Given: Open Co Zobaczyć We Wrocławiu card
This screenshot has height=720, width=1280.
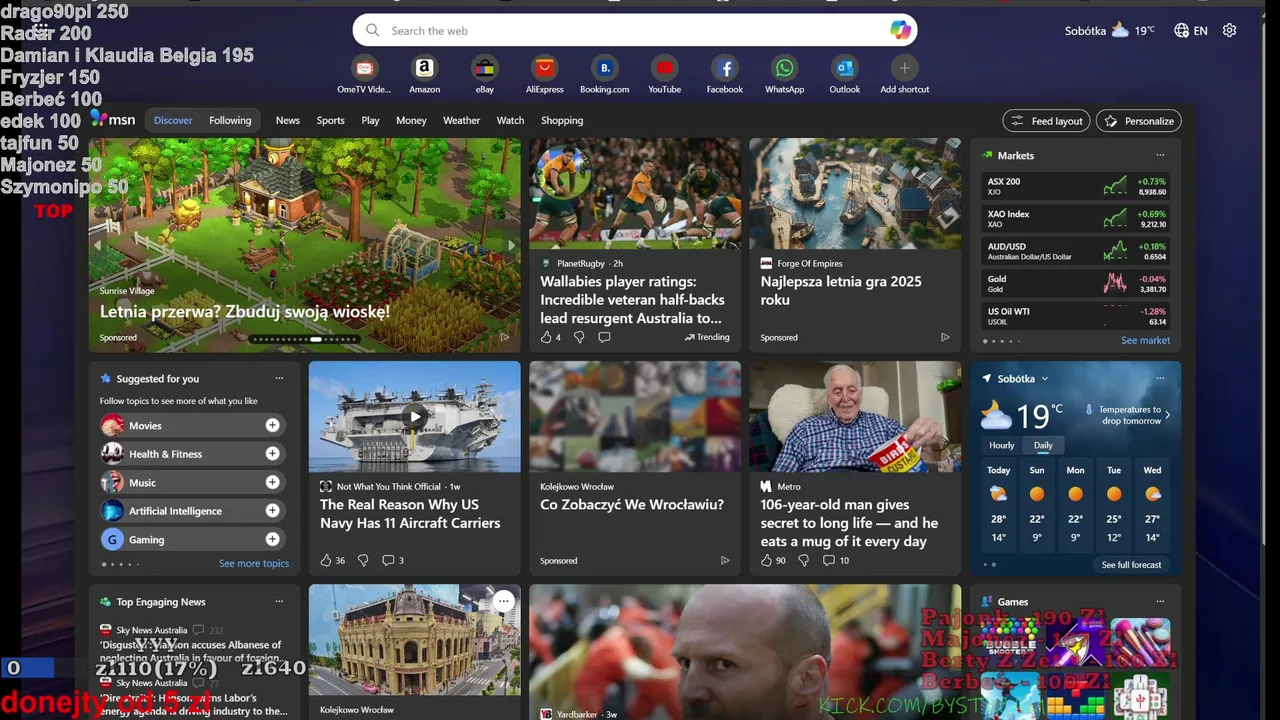Looking at the screenshot, I should (635, 468).
